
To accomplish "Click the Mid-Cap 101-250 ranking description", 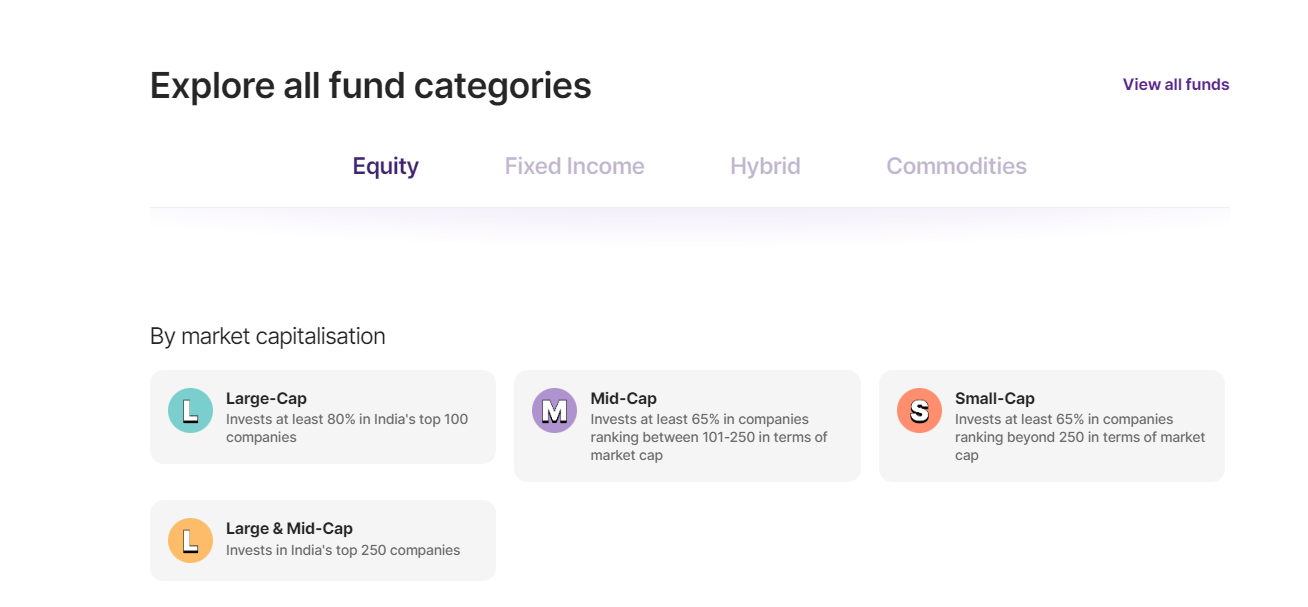I will [708, 437].
